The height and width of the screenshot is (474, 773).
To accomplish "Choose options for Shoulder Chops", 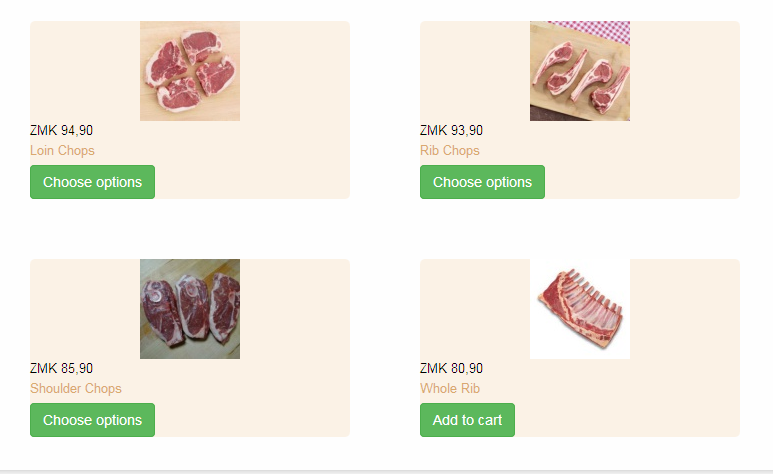I will click(x=92, y=420).
